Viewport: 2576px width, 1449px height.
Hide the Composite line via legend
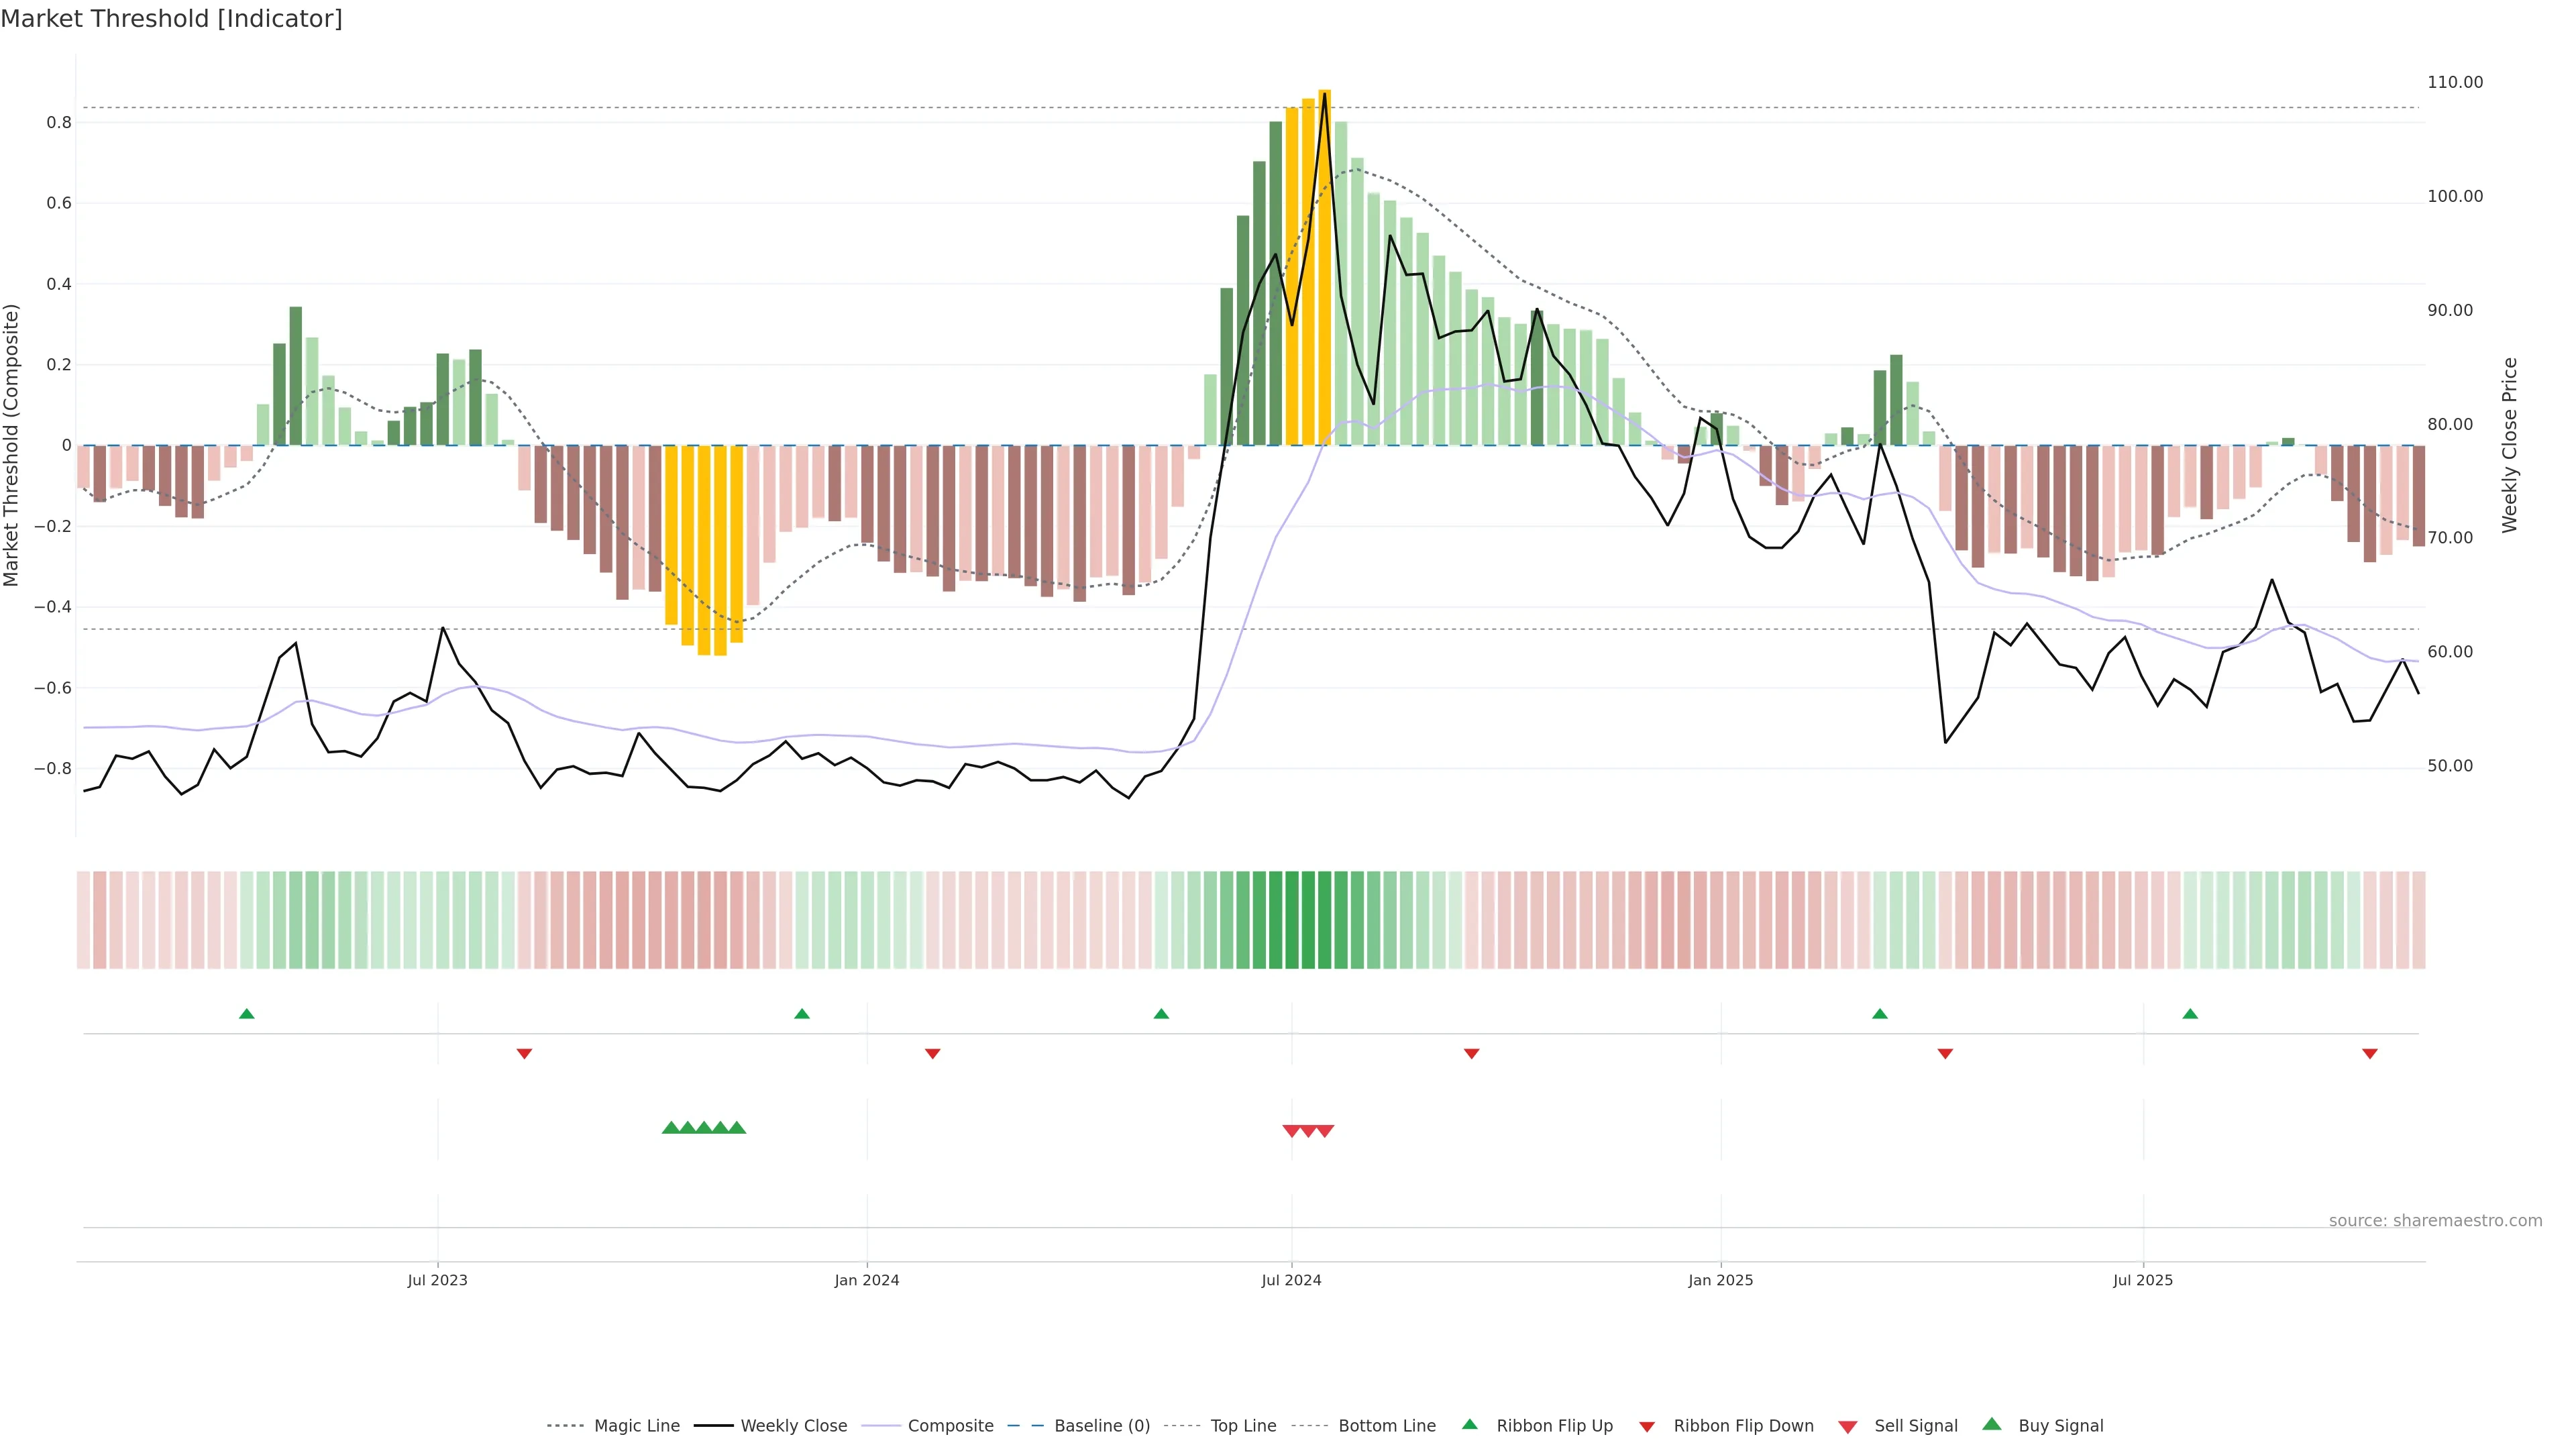pyautogui.click(x=950, y=1426)
